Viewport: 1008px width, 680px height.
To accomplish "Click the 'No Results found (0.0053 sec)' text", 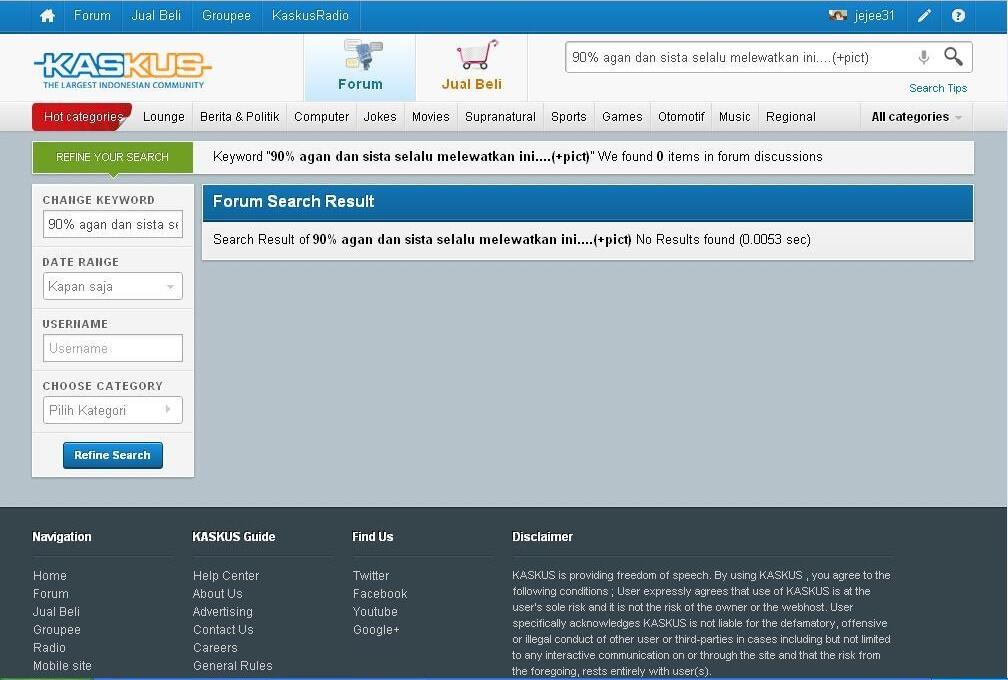I will 723,240.
